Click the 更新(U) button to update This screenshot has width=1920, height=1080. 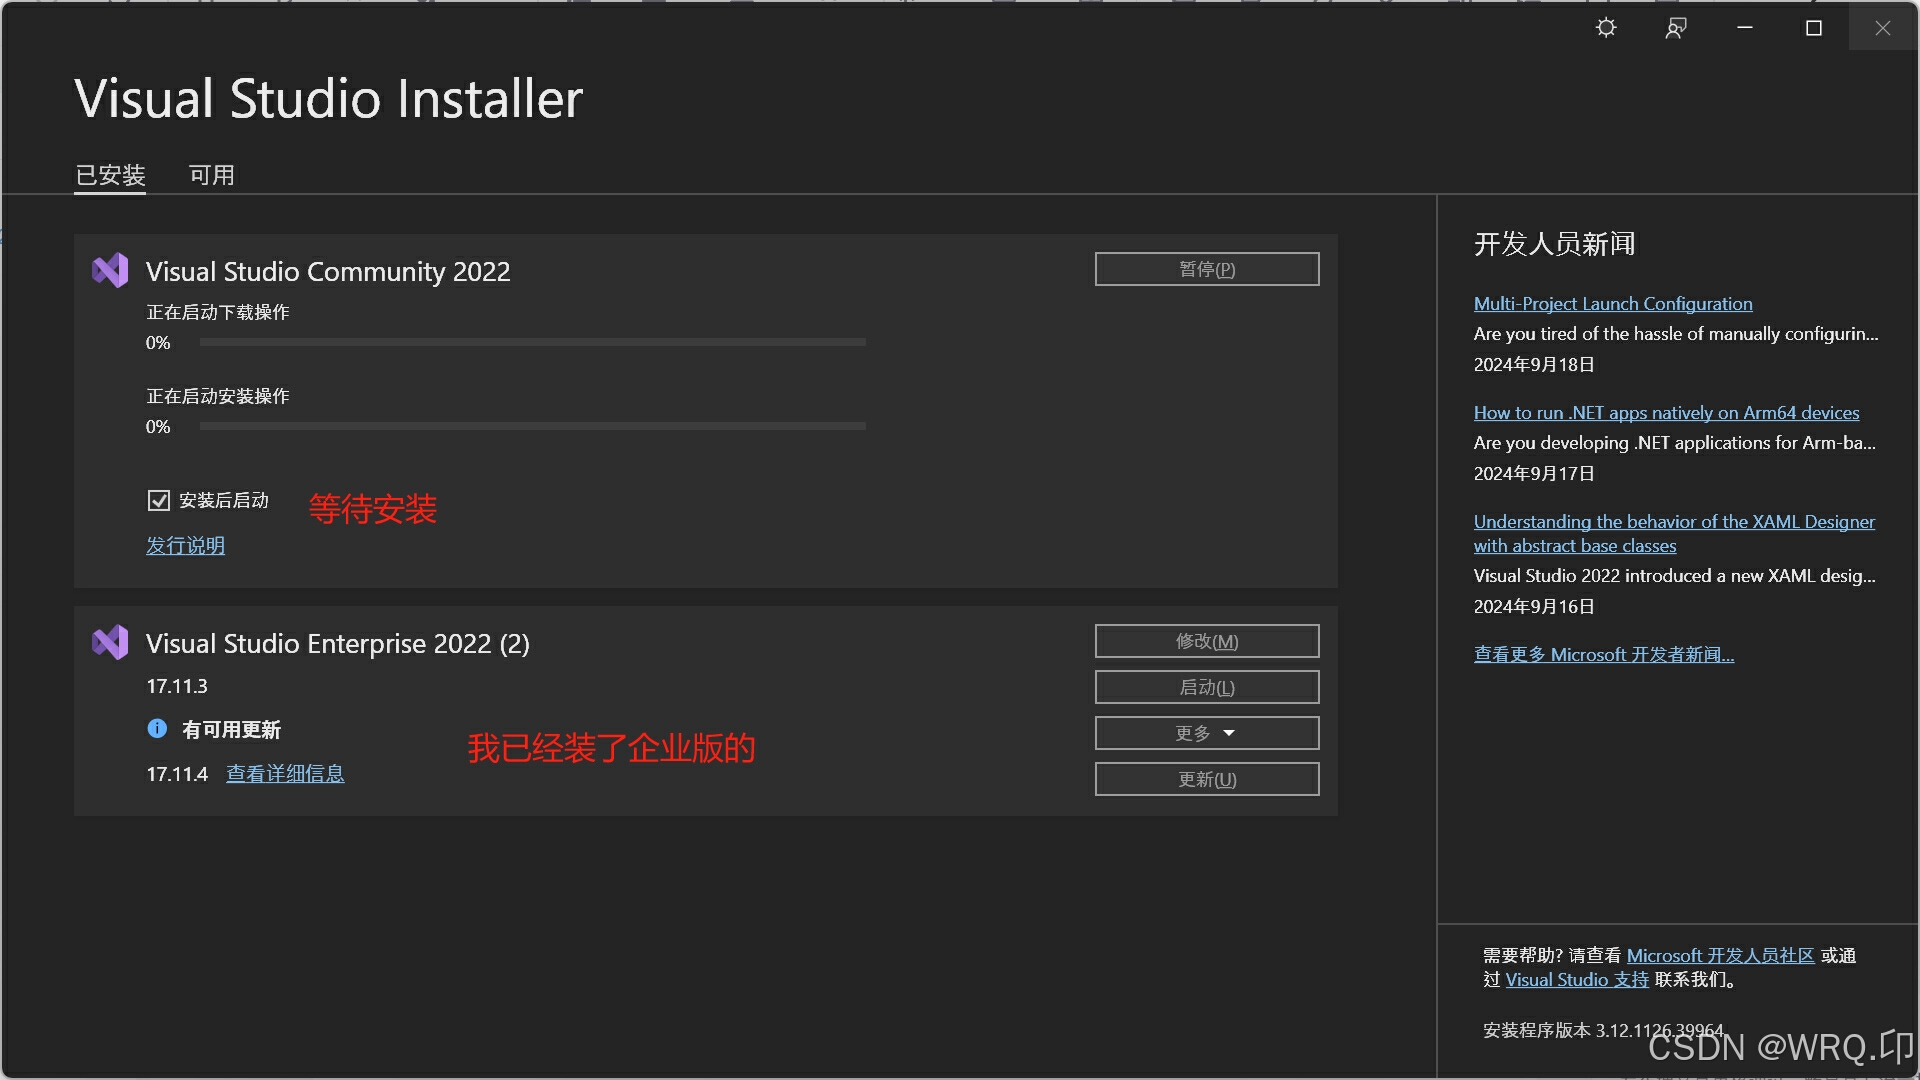[1206, 779]
